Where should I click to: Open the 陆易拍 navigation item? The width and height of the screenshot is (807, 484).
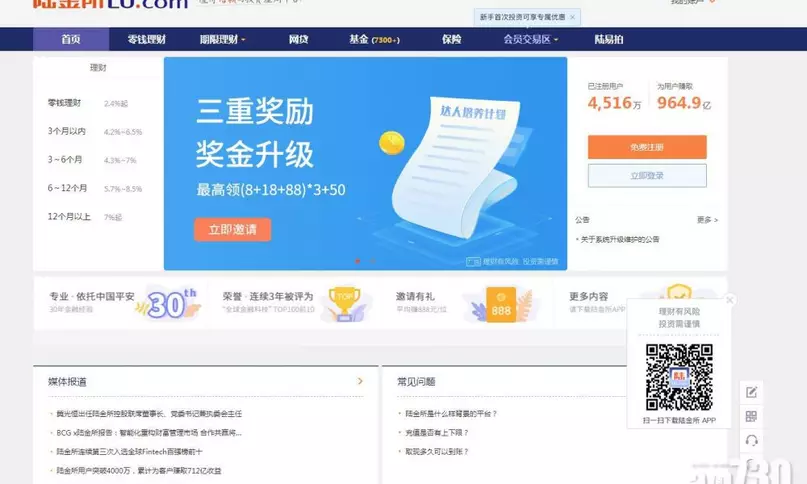click(609, 39)
